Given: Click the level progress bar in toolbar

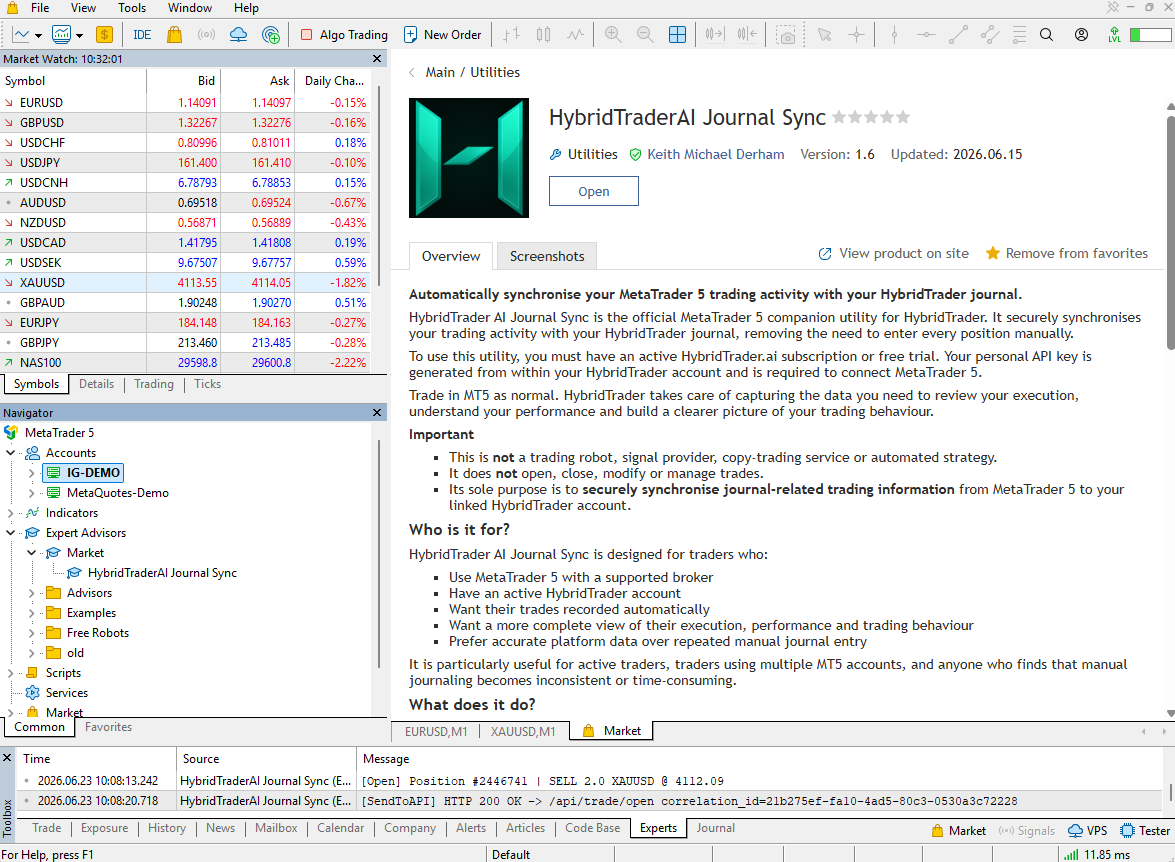Looking at the screenshot, I should 1150,34.
